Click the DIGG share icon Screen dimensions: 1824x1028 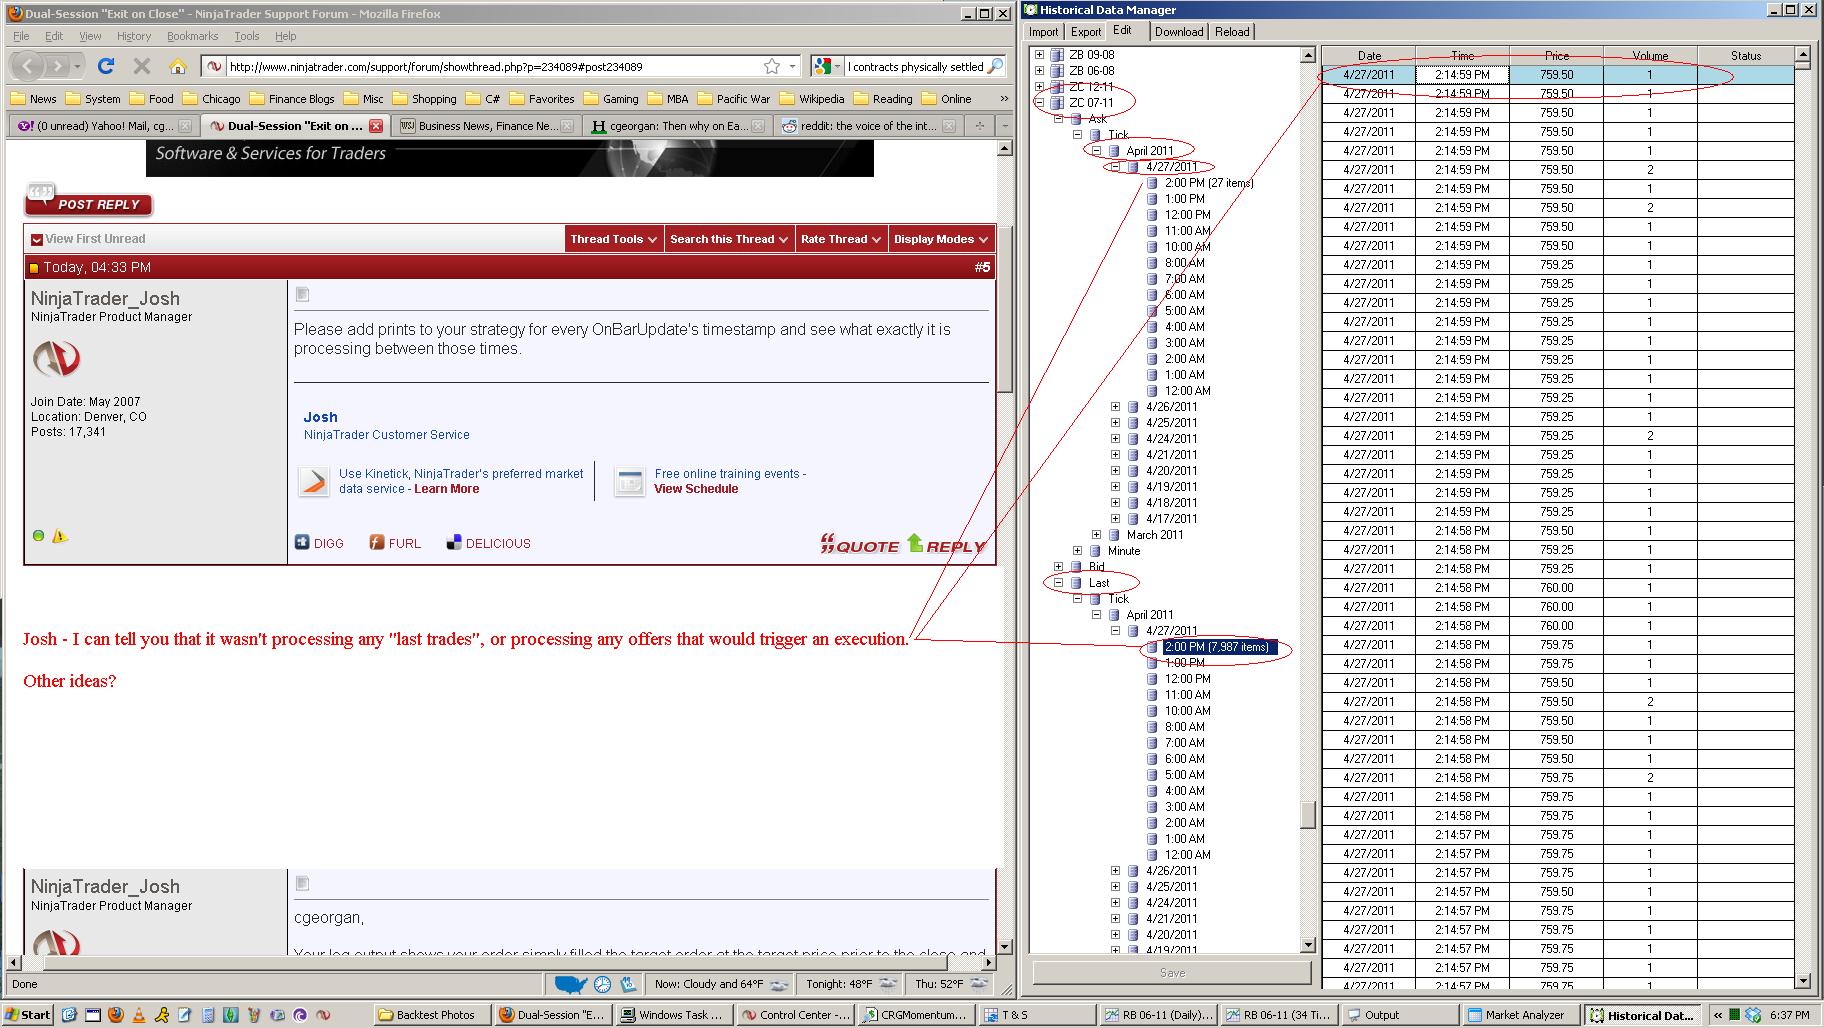(302, 542)
